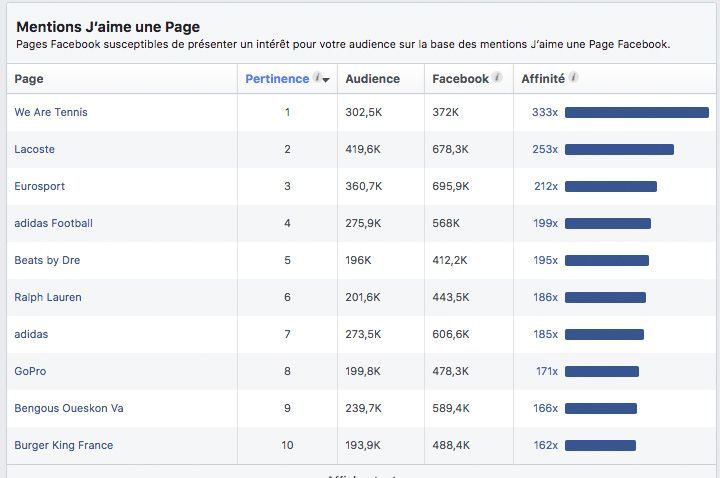720x478 pixels.
Task: Click Bengous Oueskon Va page link
Action: point(69,408)
